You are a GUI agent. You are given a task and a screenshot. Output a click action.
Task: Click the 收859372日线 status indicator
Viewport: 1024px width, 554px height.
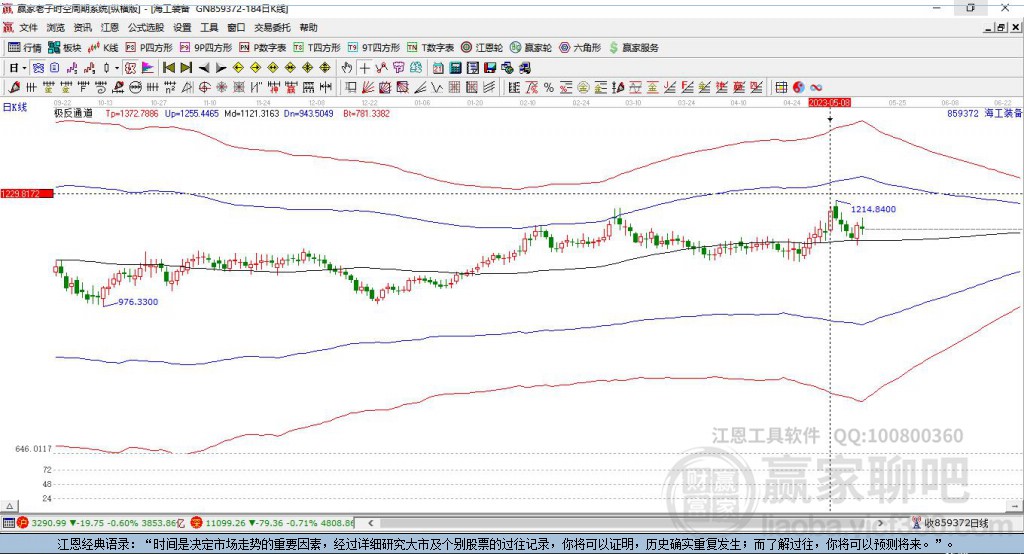[x=950, y=523]
